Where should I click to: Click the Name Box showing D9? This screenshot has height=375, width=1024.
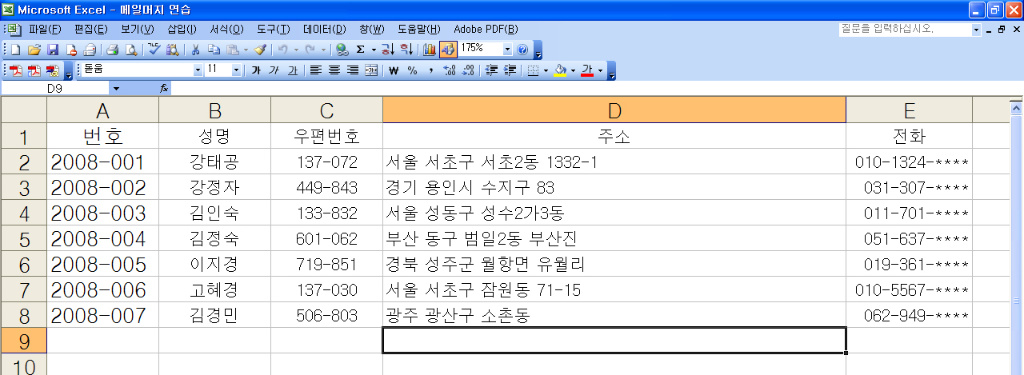[56, 88]
